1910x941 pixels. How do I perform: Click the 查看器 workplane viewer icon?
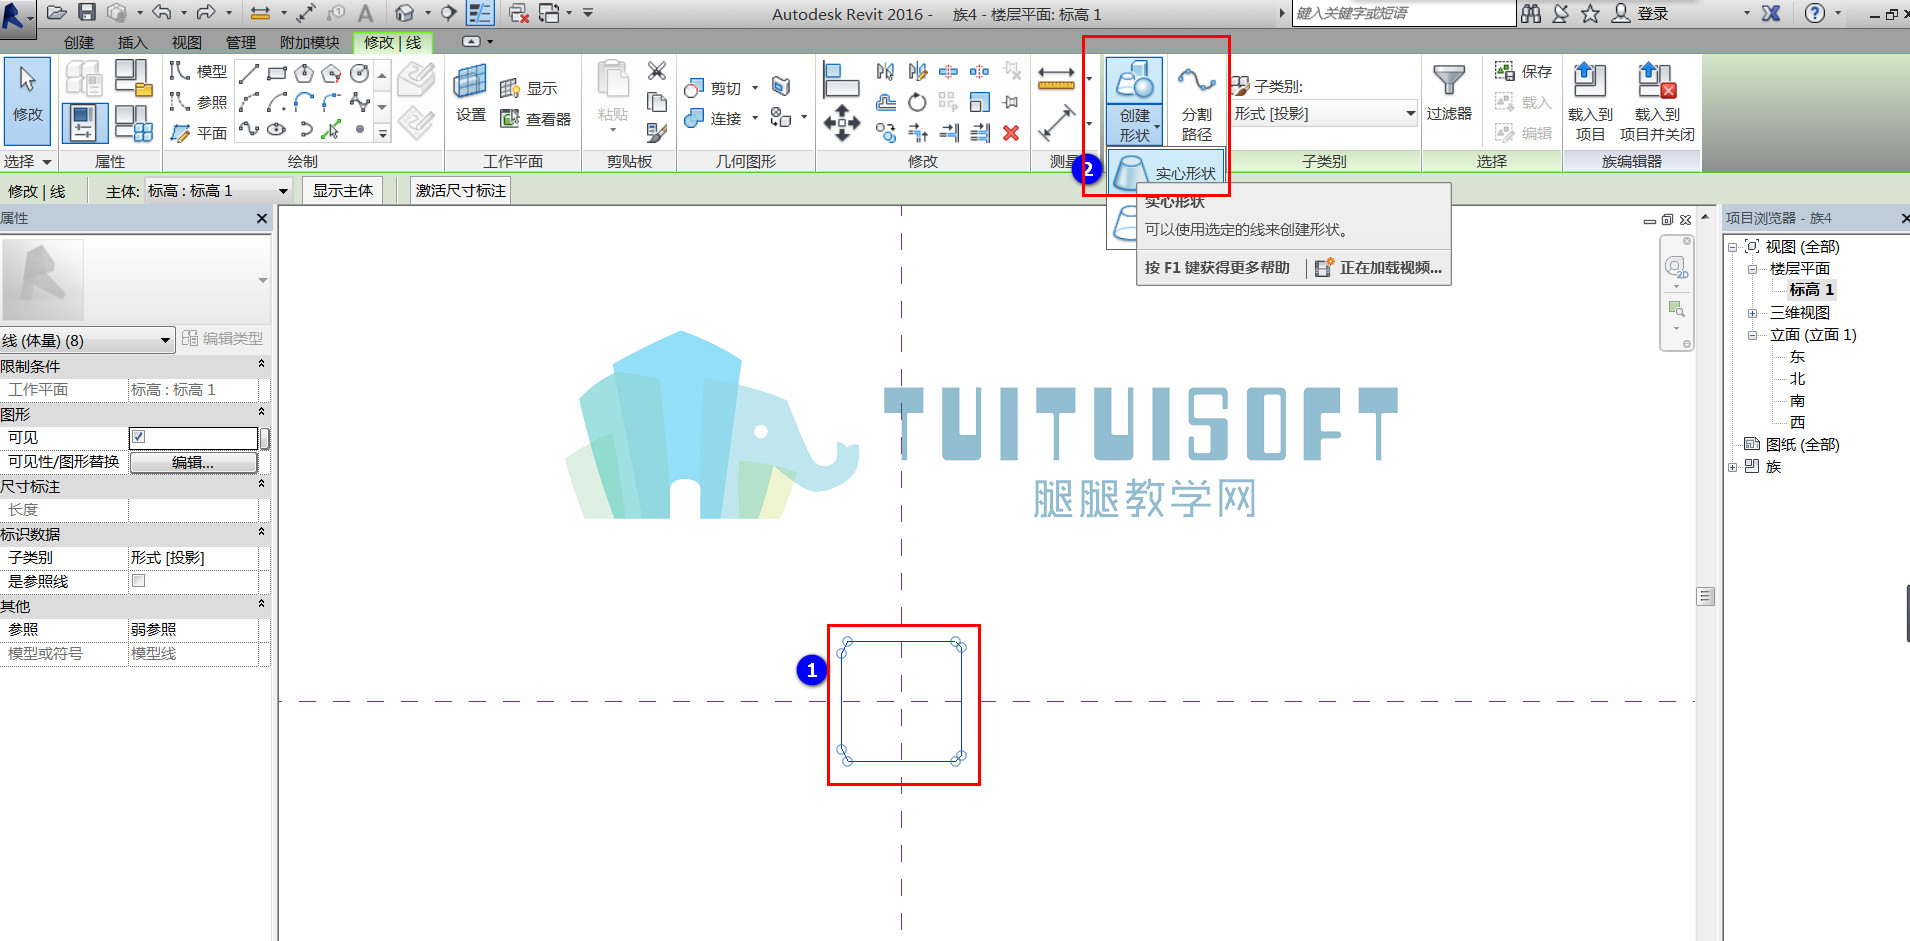535,119
